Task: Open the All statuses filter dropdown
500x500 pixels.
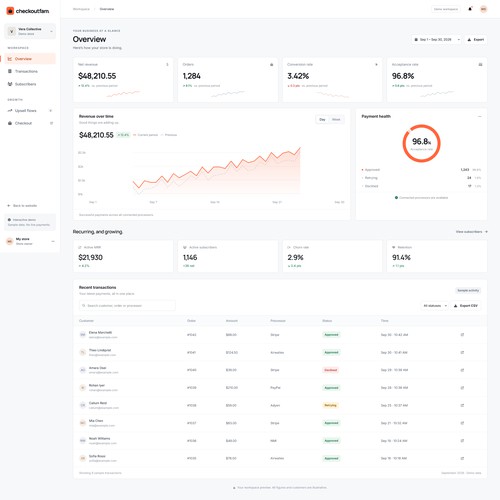Action: 435,306
